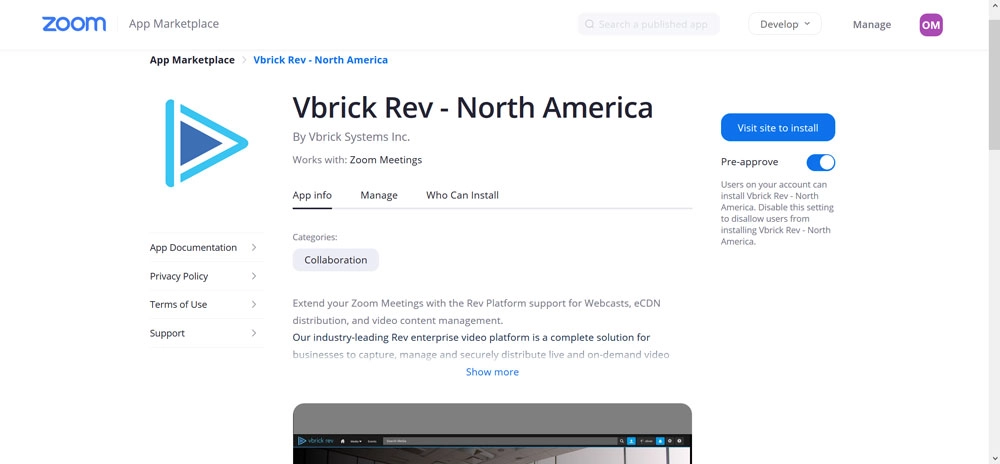Image resolution: width=1000 pixels, height=464 pixels.
Task: Click the Zoom logo
Action: tap(74, 24)
